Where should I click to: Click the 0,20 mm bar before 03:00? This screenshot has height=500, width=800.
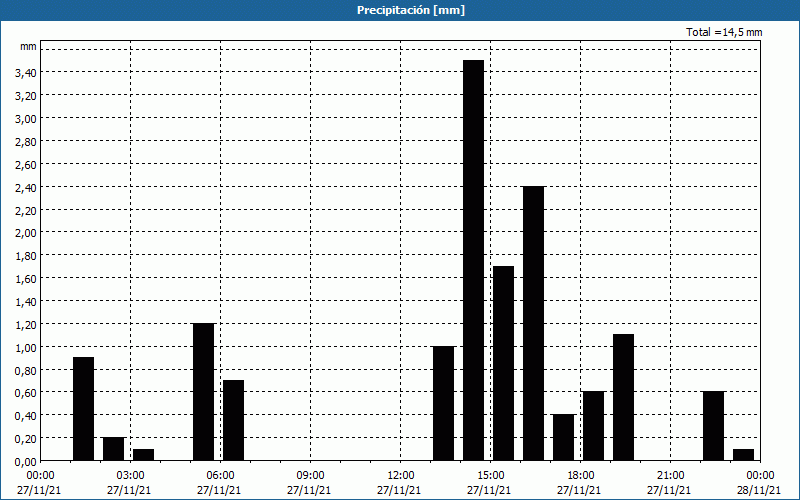[113, 449]
